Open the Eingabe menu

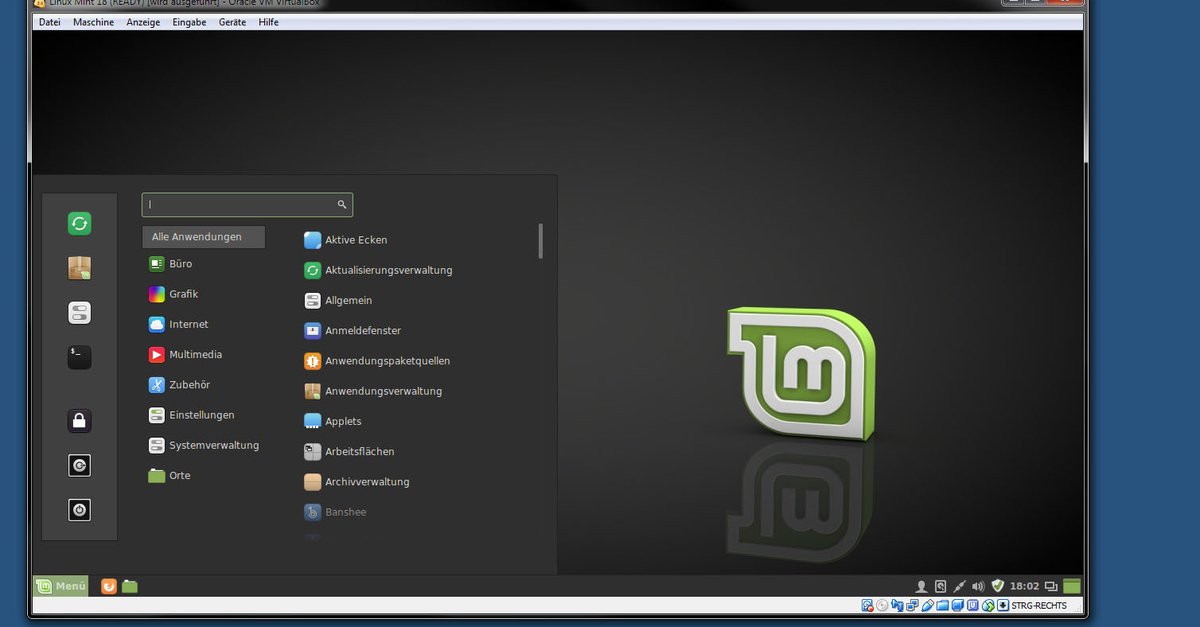pyautogui.click(x=189, y=22)
